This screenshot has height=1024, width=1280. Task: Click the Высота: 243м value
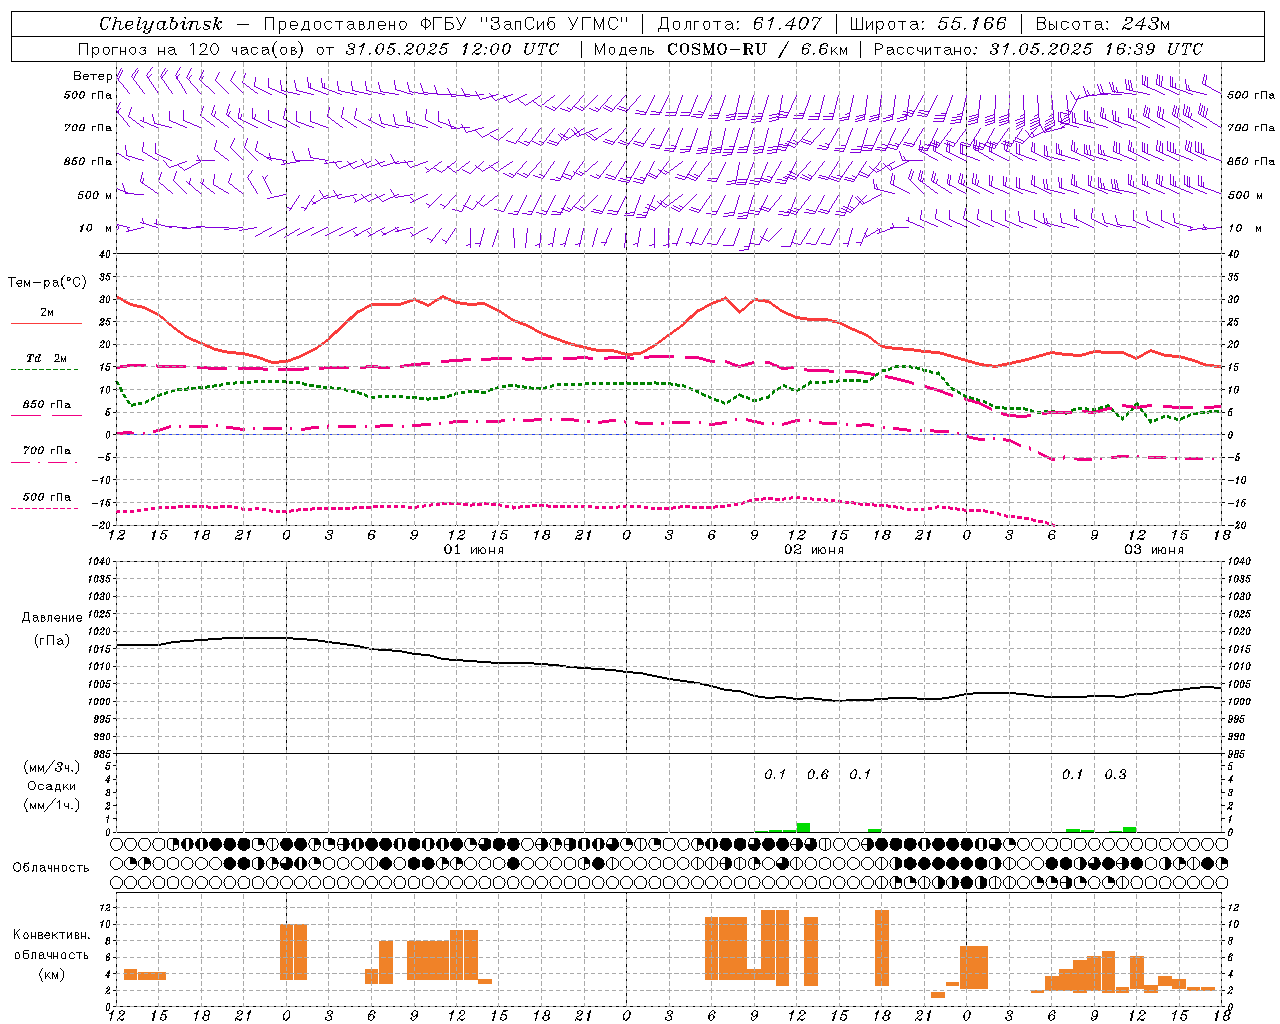pos(1102,24)
